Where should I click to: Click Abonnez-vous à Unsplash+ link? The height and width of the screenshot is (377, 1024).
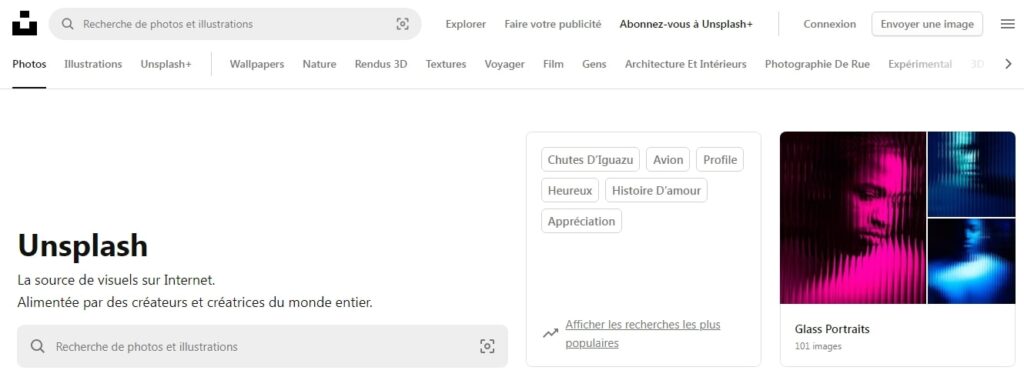click(686, 24)
